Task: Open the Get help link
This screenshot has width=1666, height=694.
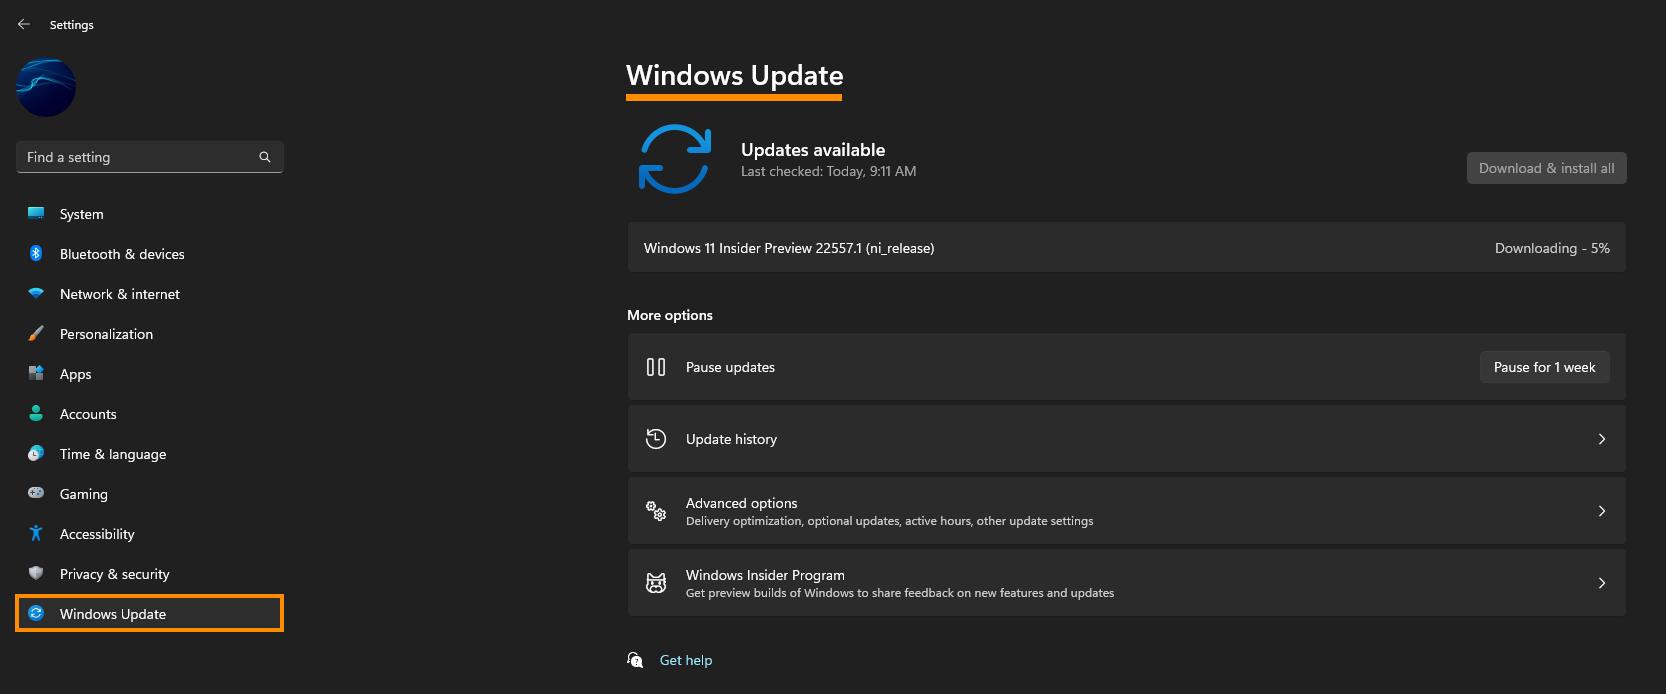Action: (686, 660)
